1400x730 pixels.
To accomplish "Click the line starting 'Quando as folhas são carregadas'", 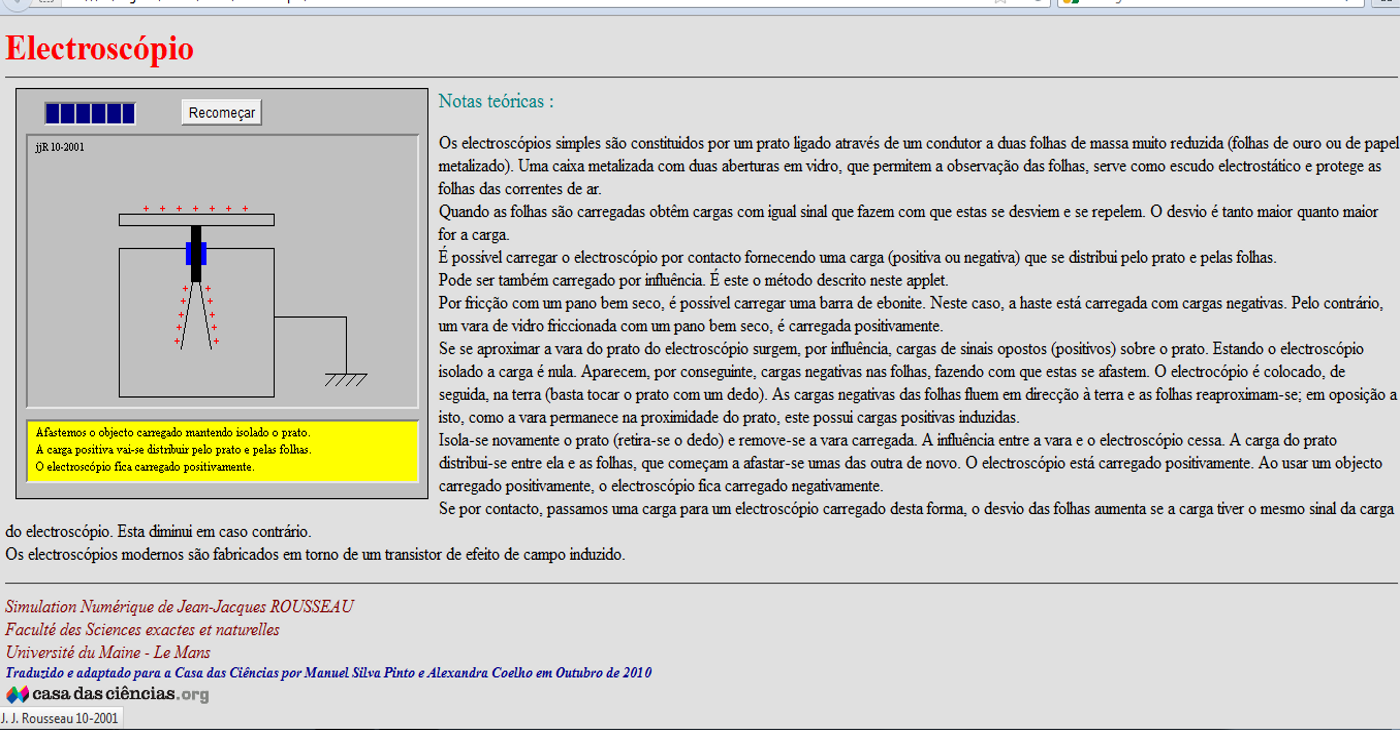I will 909,212.
